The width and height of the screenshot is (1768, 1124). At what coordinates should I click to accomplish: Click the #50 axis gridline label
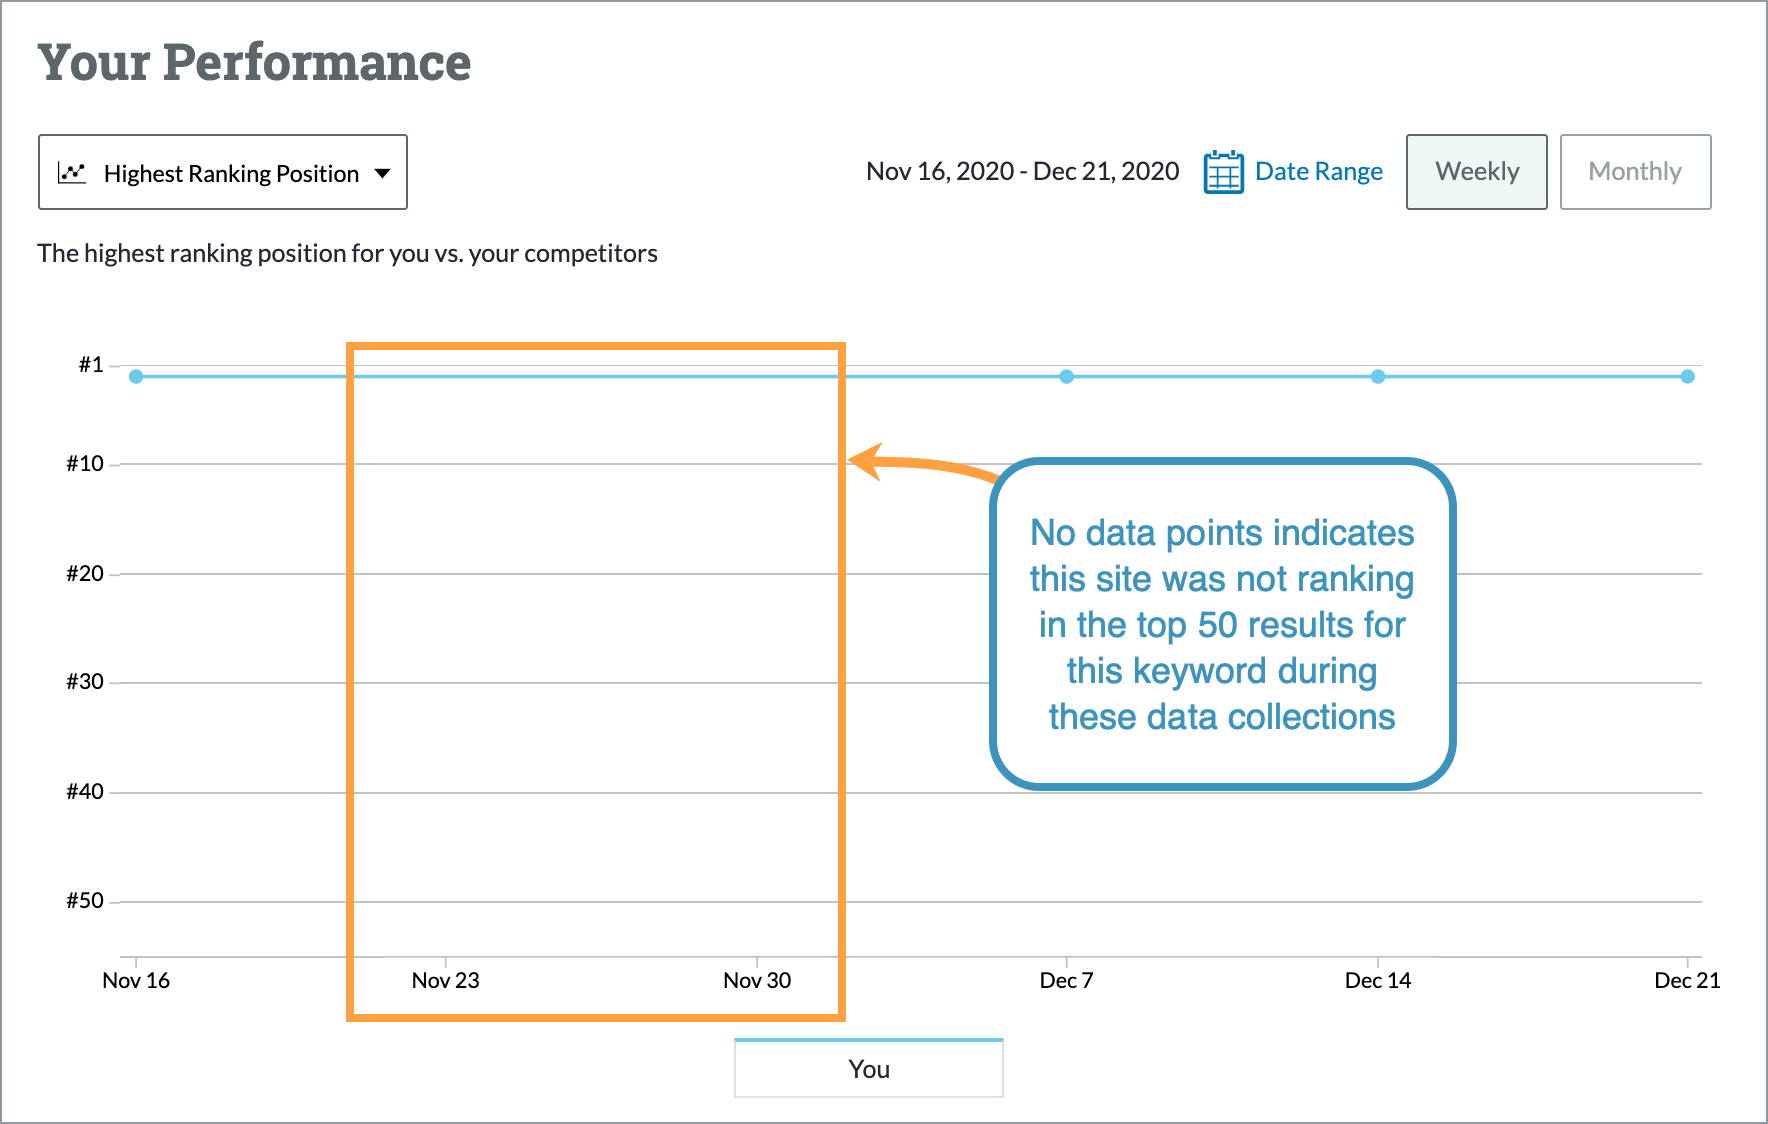(x=84, y=899)
